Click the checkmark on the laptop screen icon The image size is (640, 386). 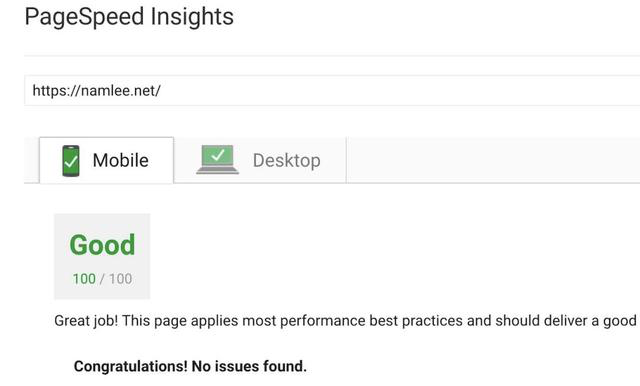218,155
